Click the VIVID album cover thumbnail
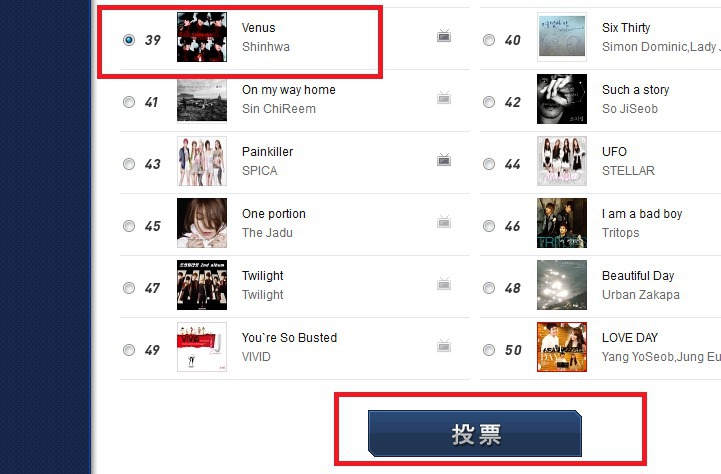The height and width of the screenshot is (474, 721). [x=202, y=347]
